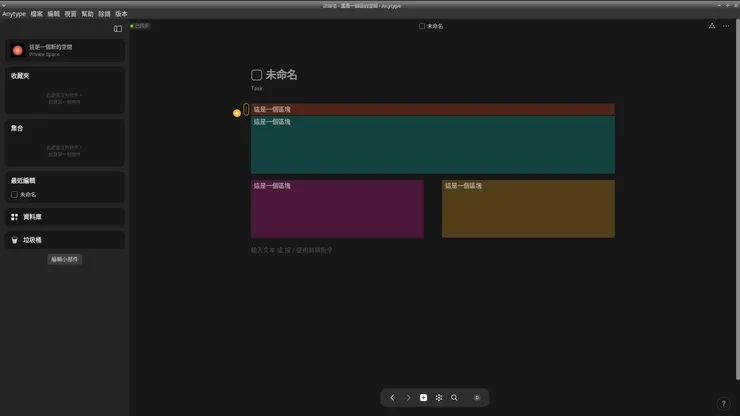Image resolution: width=740 pixels, height=416 pixels.
Task: Click the 已同步 sync status label
Action: pyautogui.click(x=142, y=26)
